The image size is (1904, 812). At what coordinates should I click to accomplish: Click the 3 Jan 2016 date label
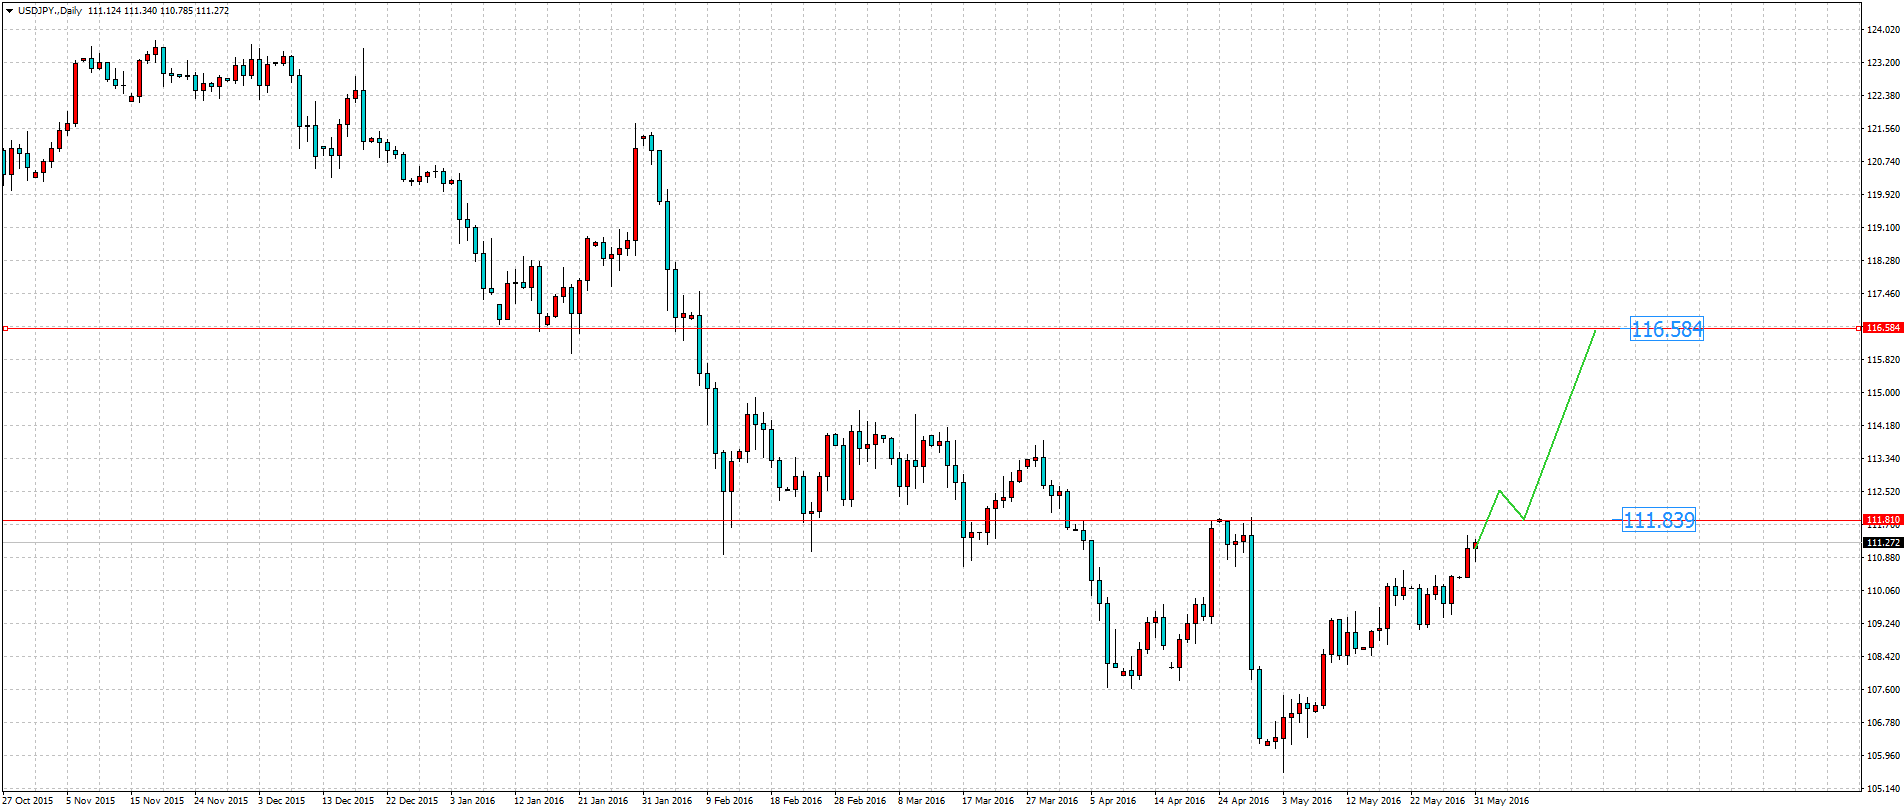click(x=472, y=801)
